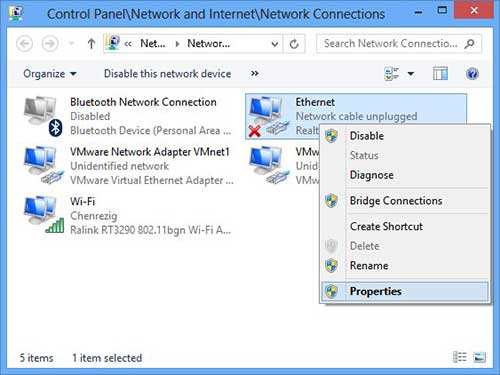Refresh the Network Connections view
Viewport: 500px width, 375px height.
pos(294,44)
